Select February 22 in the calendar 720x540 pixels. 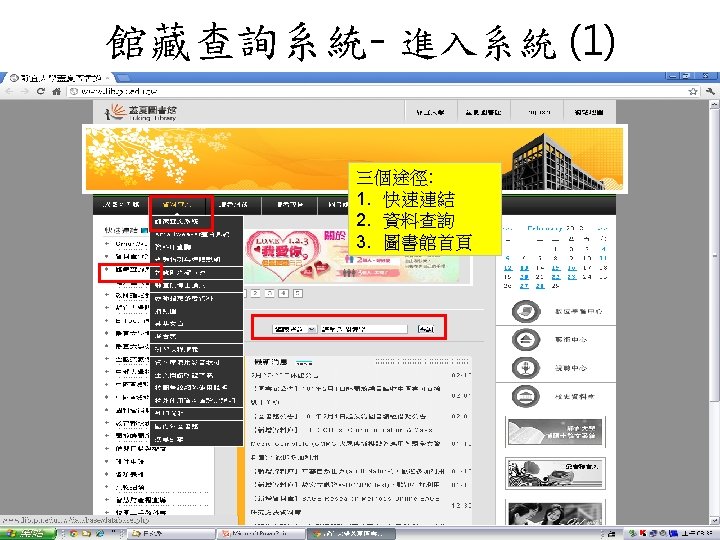click(556, 277)
